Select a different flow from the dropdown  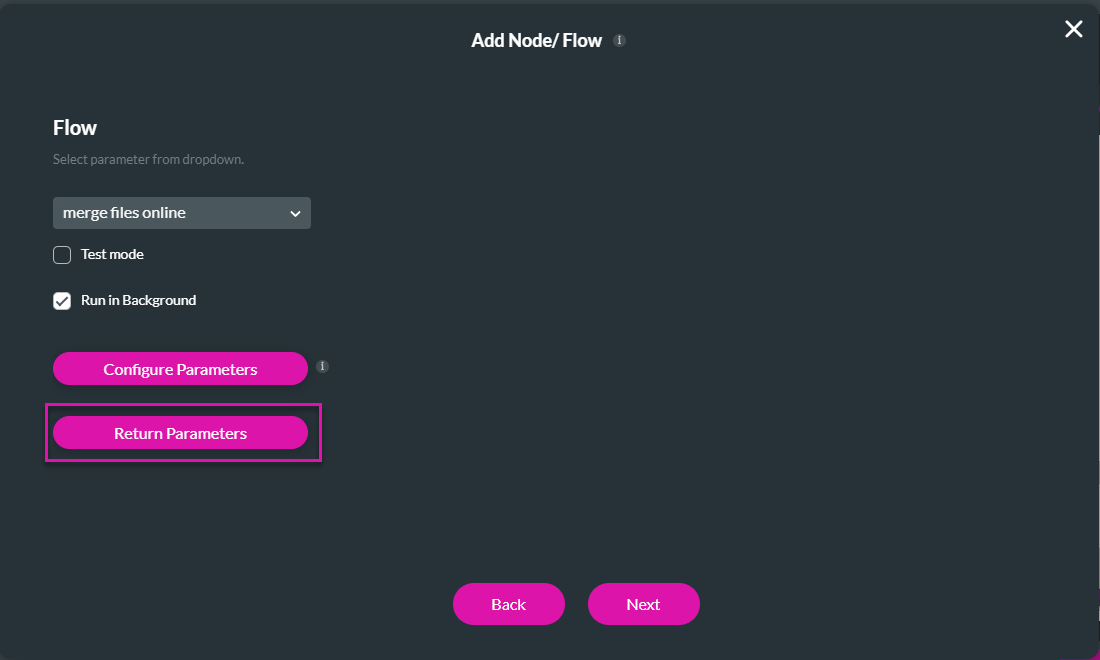pos(181,213)
